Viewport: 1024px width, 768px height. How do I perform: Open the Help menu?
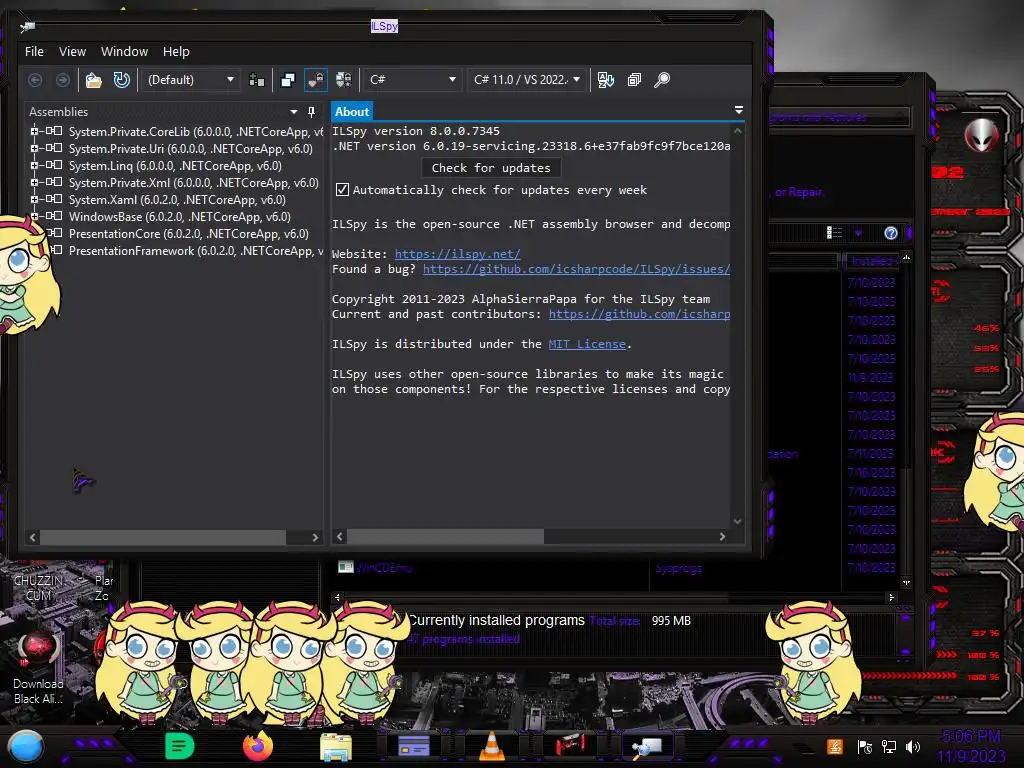click(x=176, y=52)
